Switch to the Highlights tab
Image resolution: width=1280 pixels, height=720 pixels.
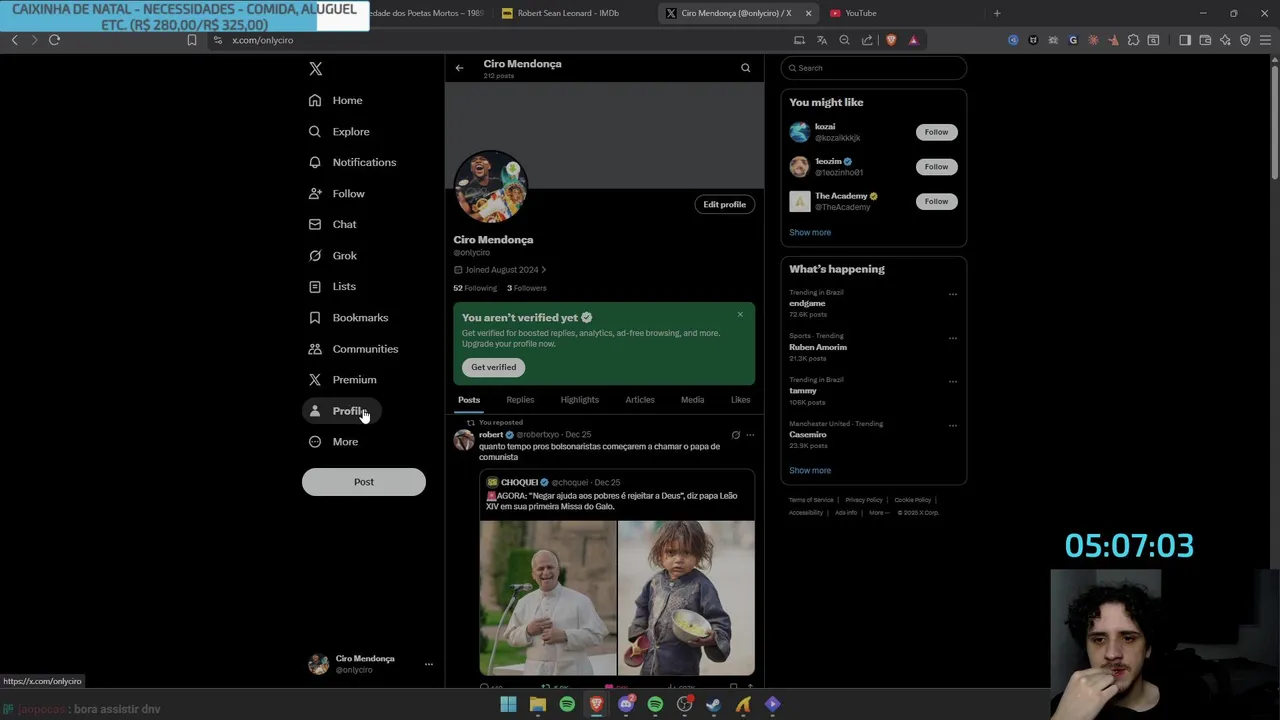coord(580,400)
